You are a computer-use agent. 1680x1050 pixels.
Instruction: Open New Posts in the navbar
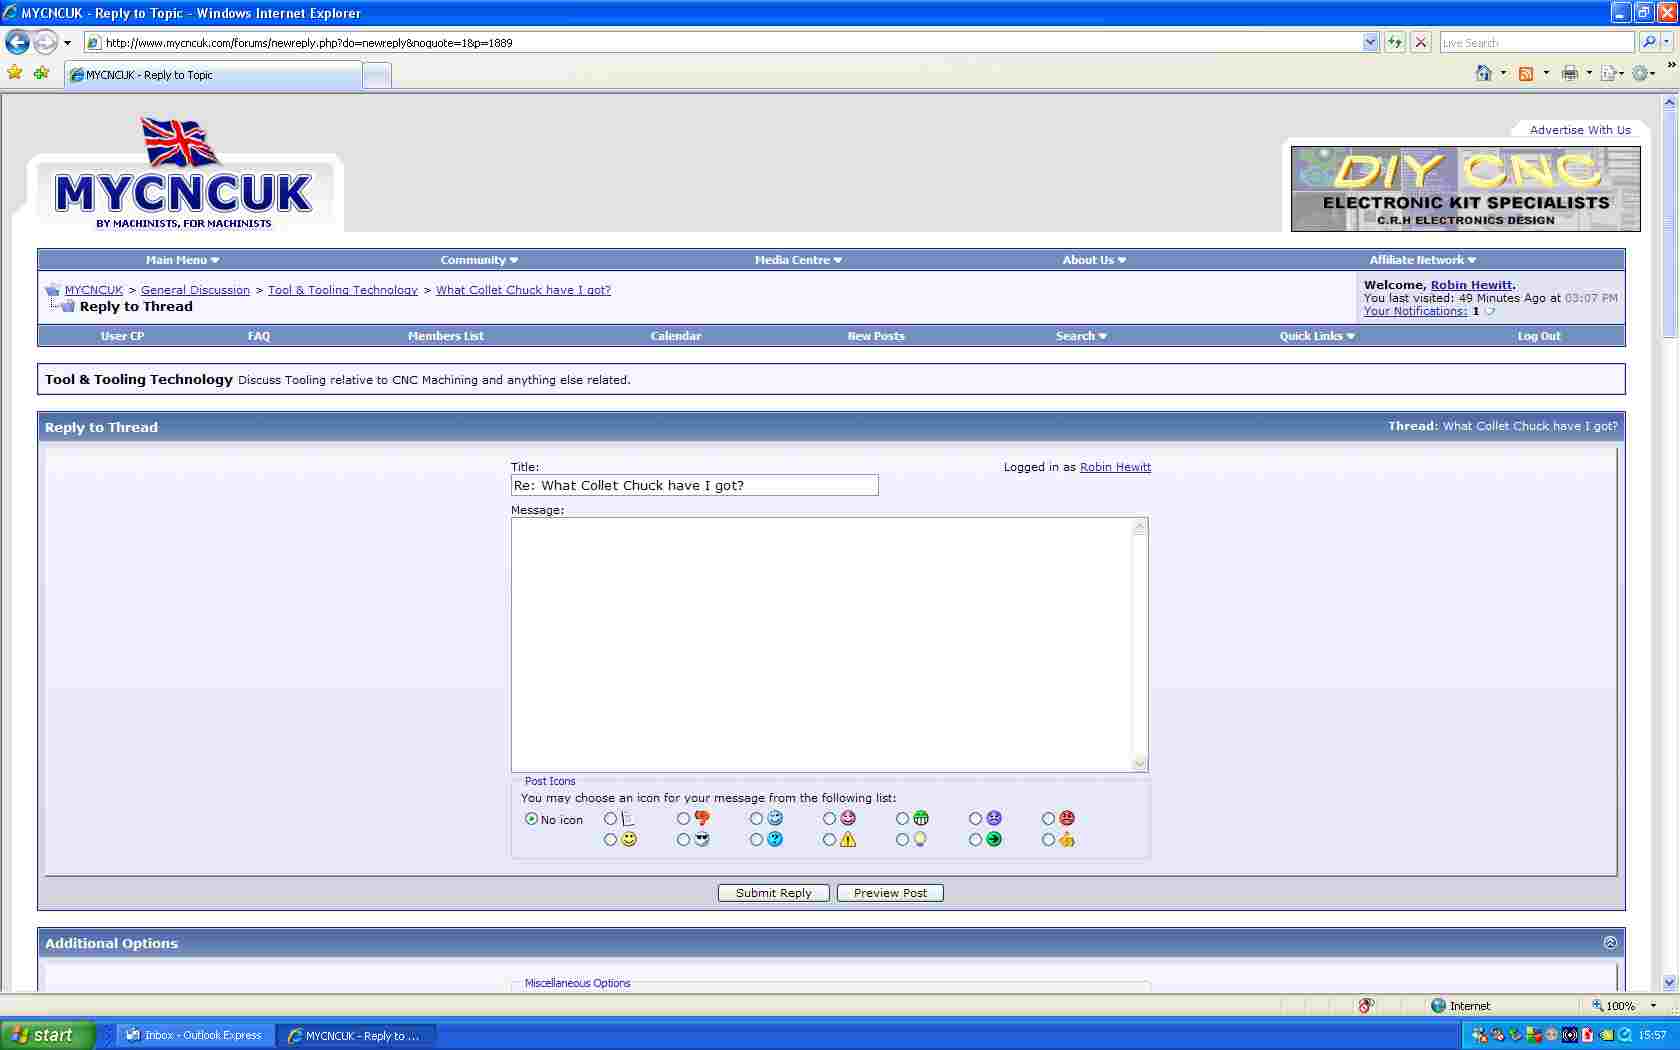coord(876,336)
